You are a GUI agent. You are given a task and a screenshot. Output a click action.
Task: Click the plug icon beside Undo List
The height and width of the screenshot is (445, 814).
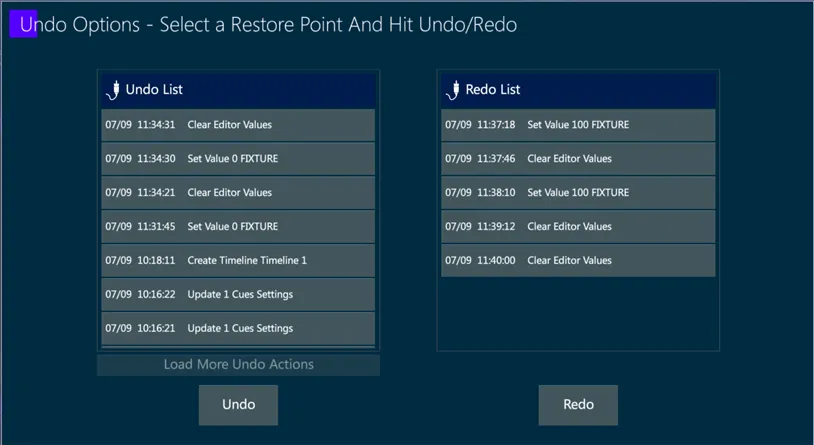coord(113,90)
